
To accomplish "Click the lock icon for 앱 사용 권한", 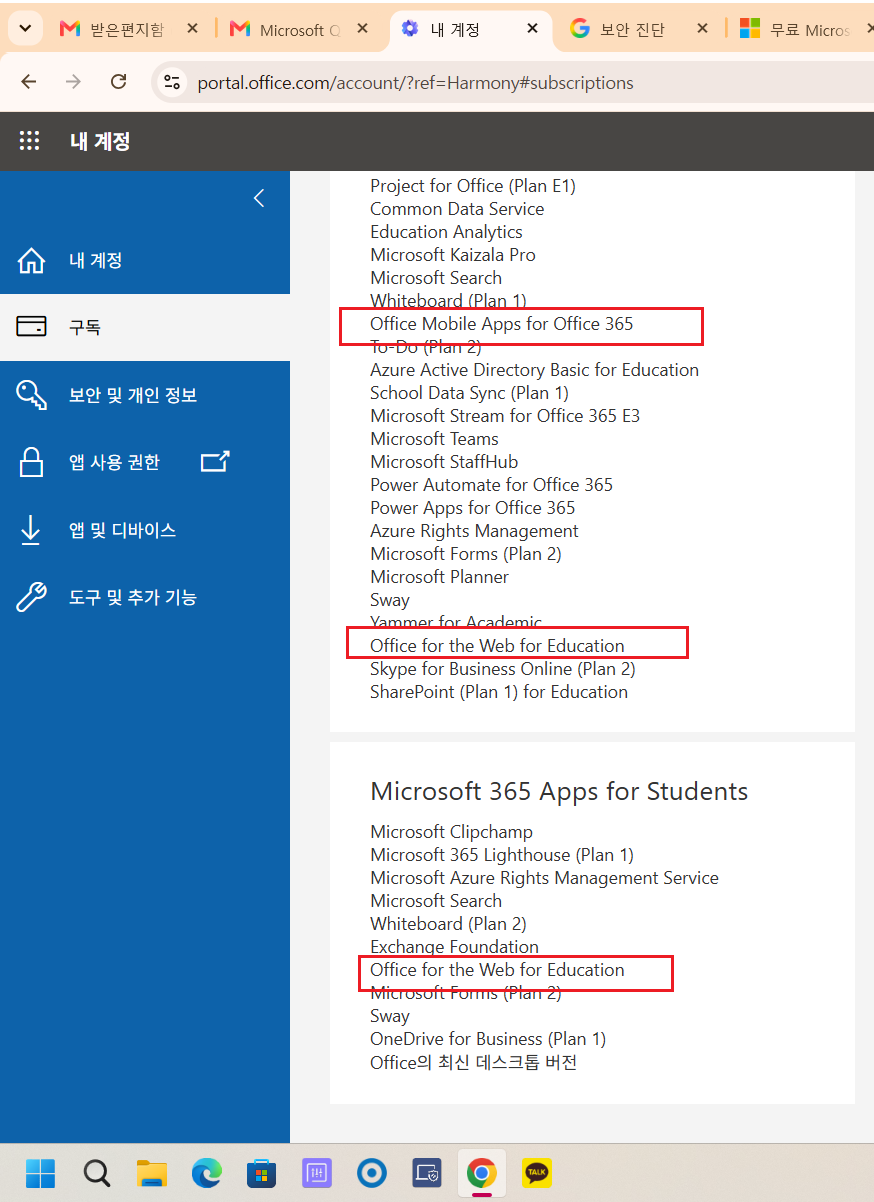I will [32, 462].
